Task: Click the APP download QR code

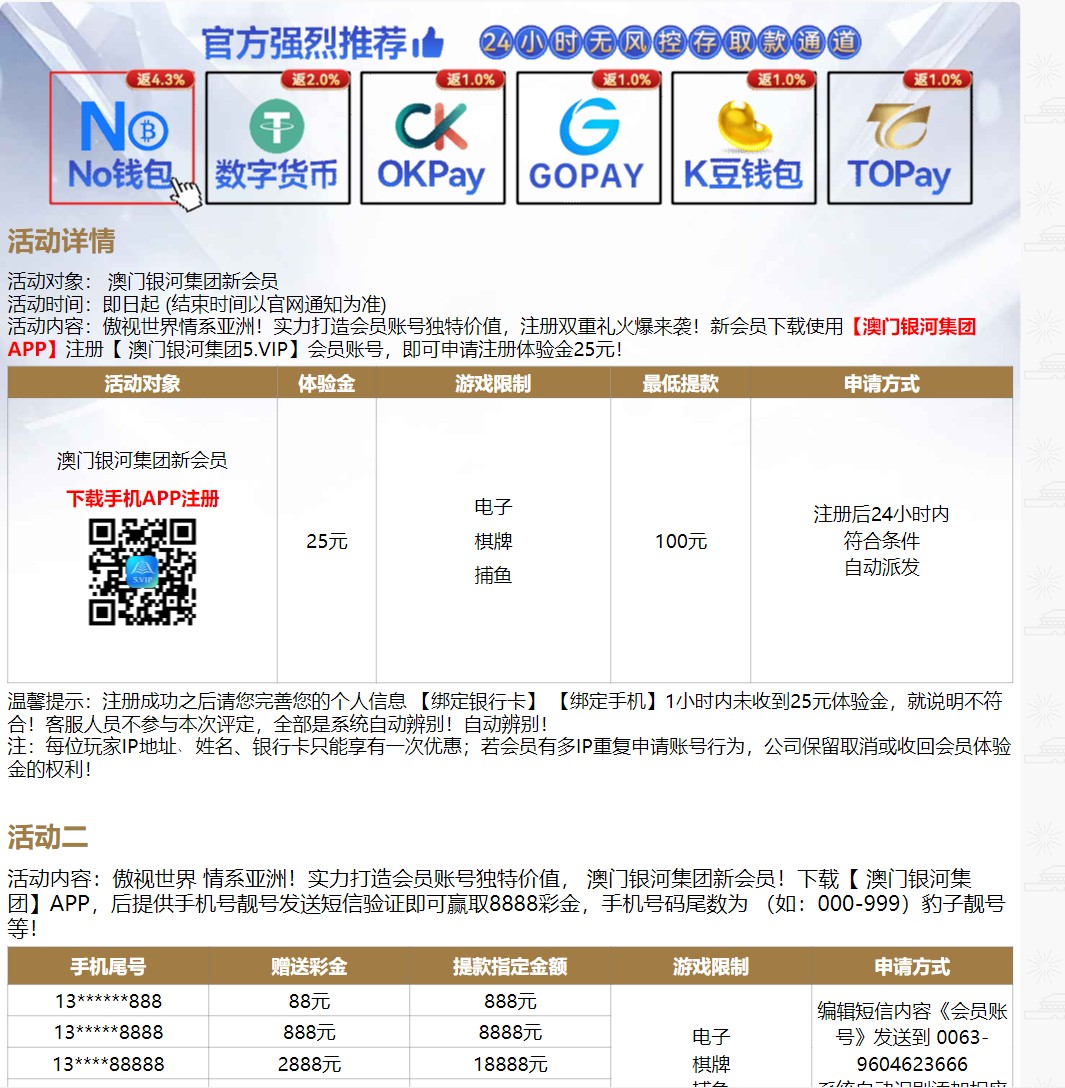Action: tap(142, 572)
